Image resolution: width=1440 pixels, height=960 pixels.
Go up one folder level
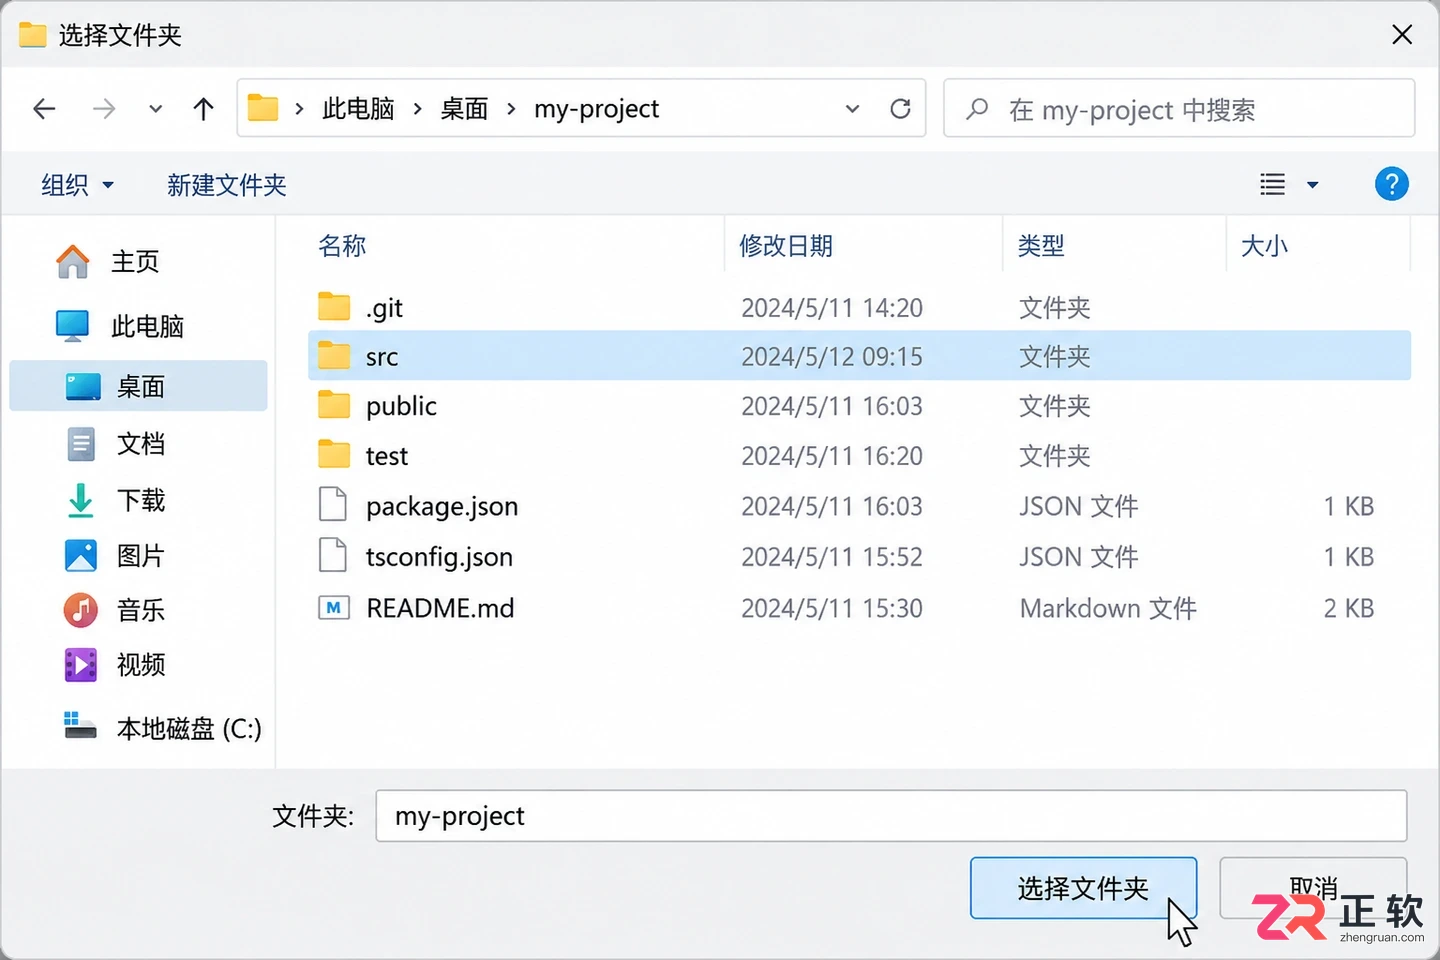[203, 108]
